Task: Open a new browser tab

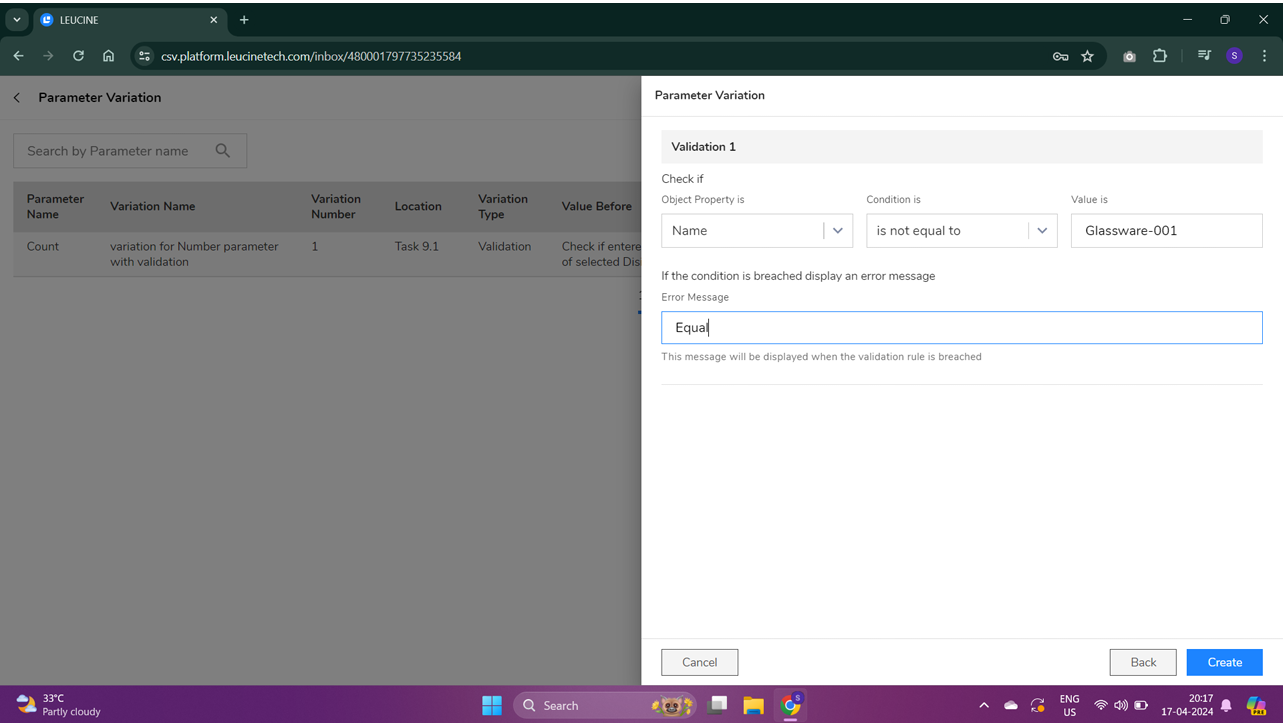Action: (244, 20)
